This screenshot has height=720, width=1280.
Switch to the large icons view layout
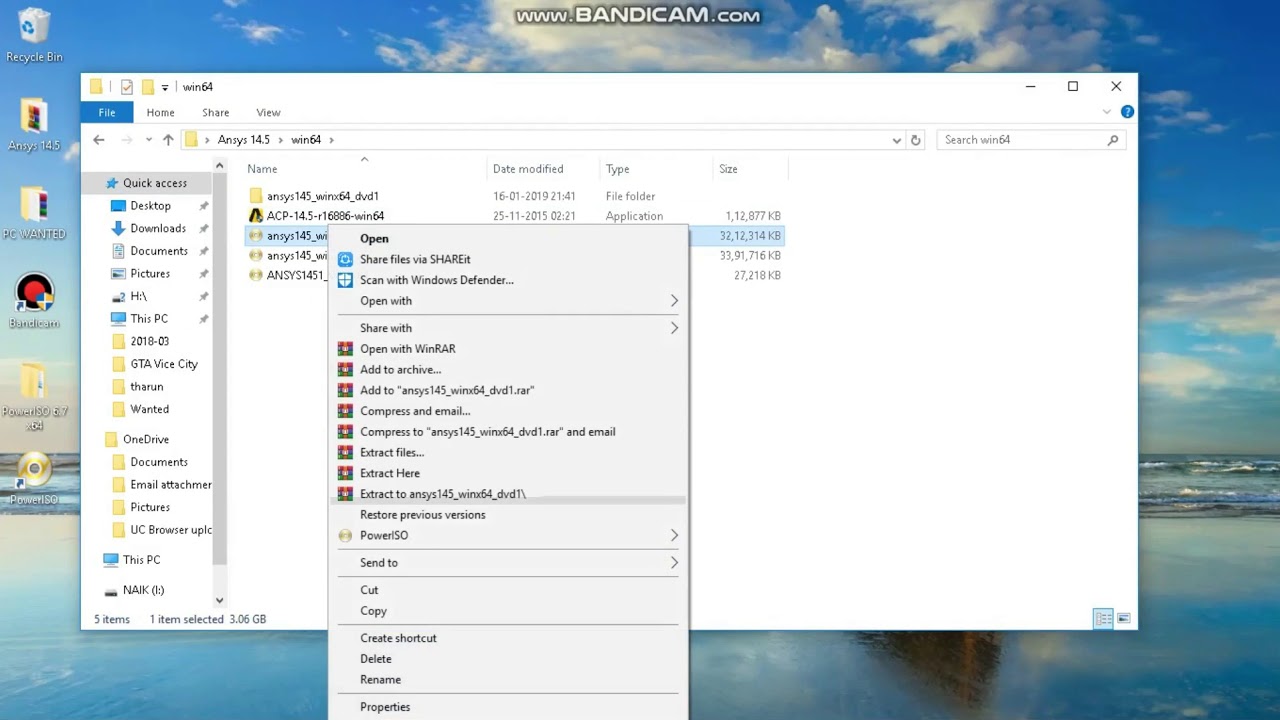tap(1123, 619)
